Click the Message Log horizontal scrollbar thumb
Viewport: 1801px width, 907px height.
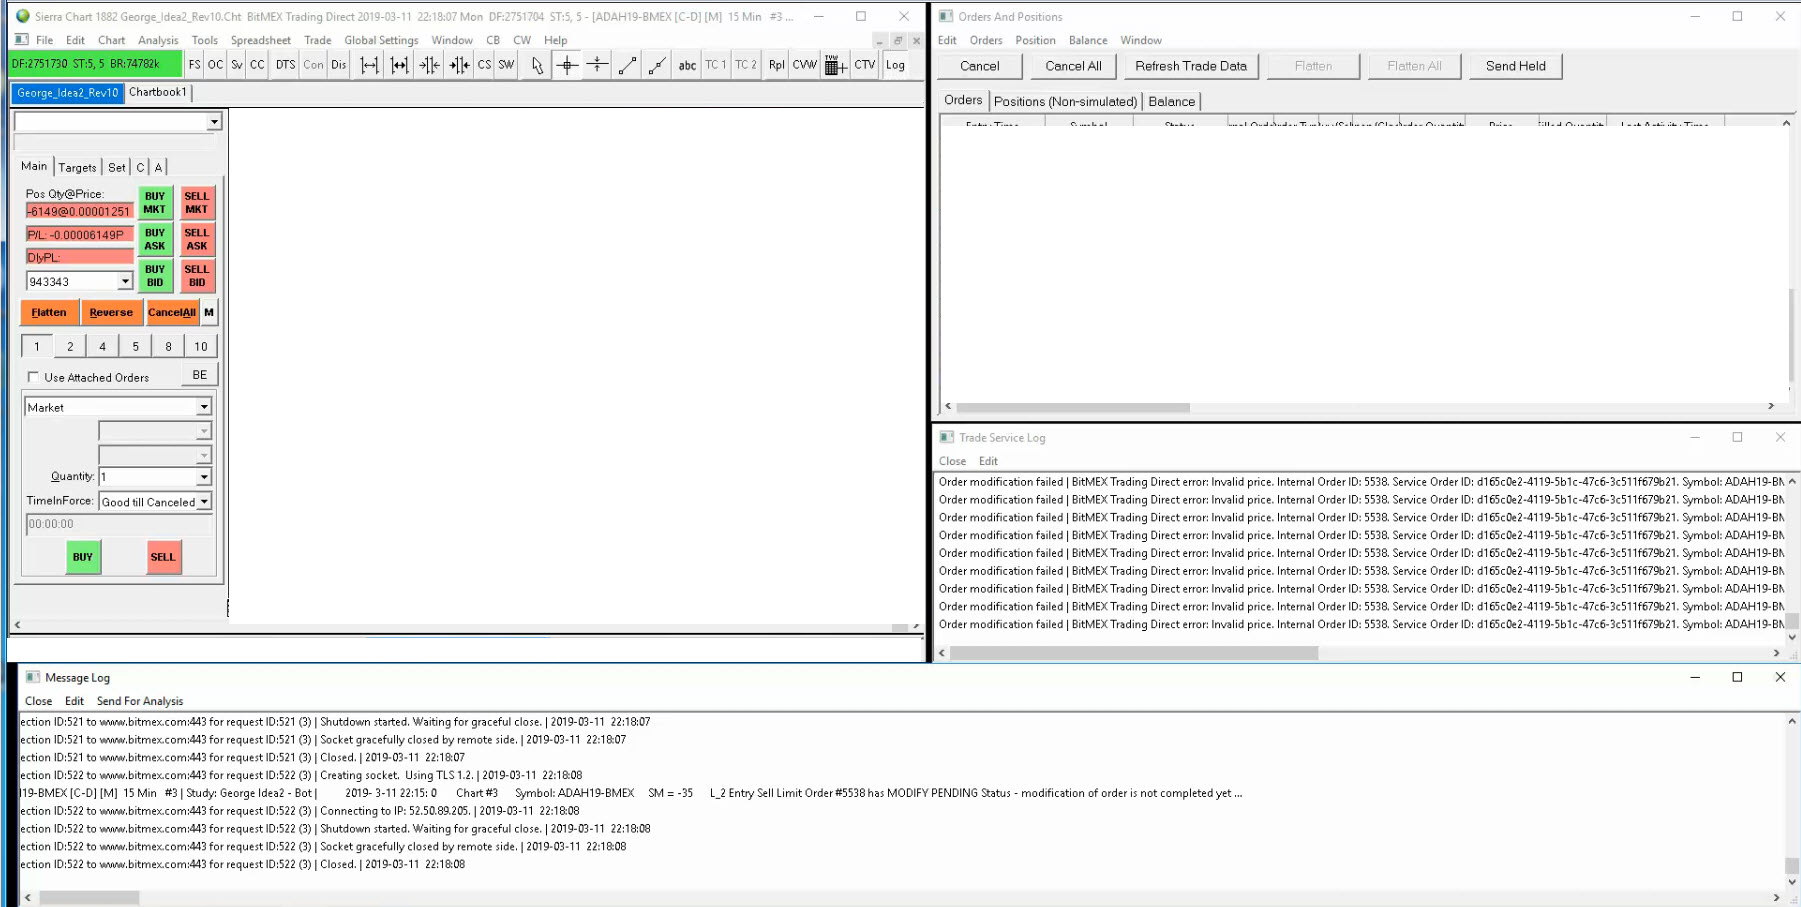[89, 898]
